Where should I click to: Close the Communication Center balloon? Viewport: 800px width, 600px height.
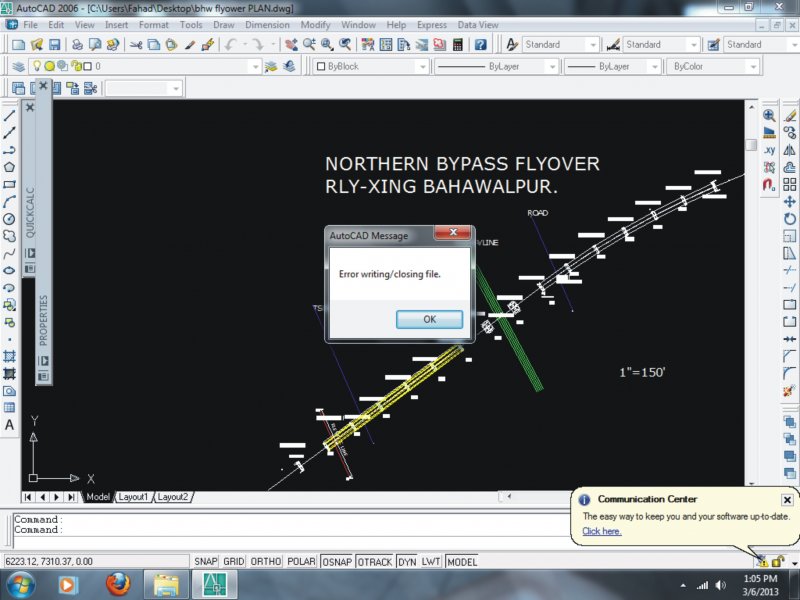pos(787,499)
